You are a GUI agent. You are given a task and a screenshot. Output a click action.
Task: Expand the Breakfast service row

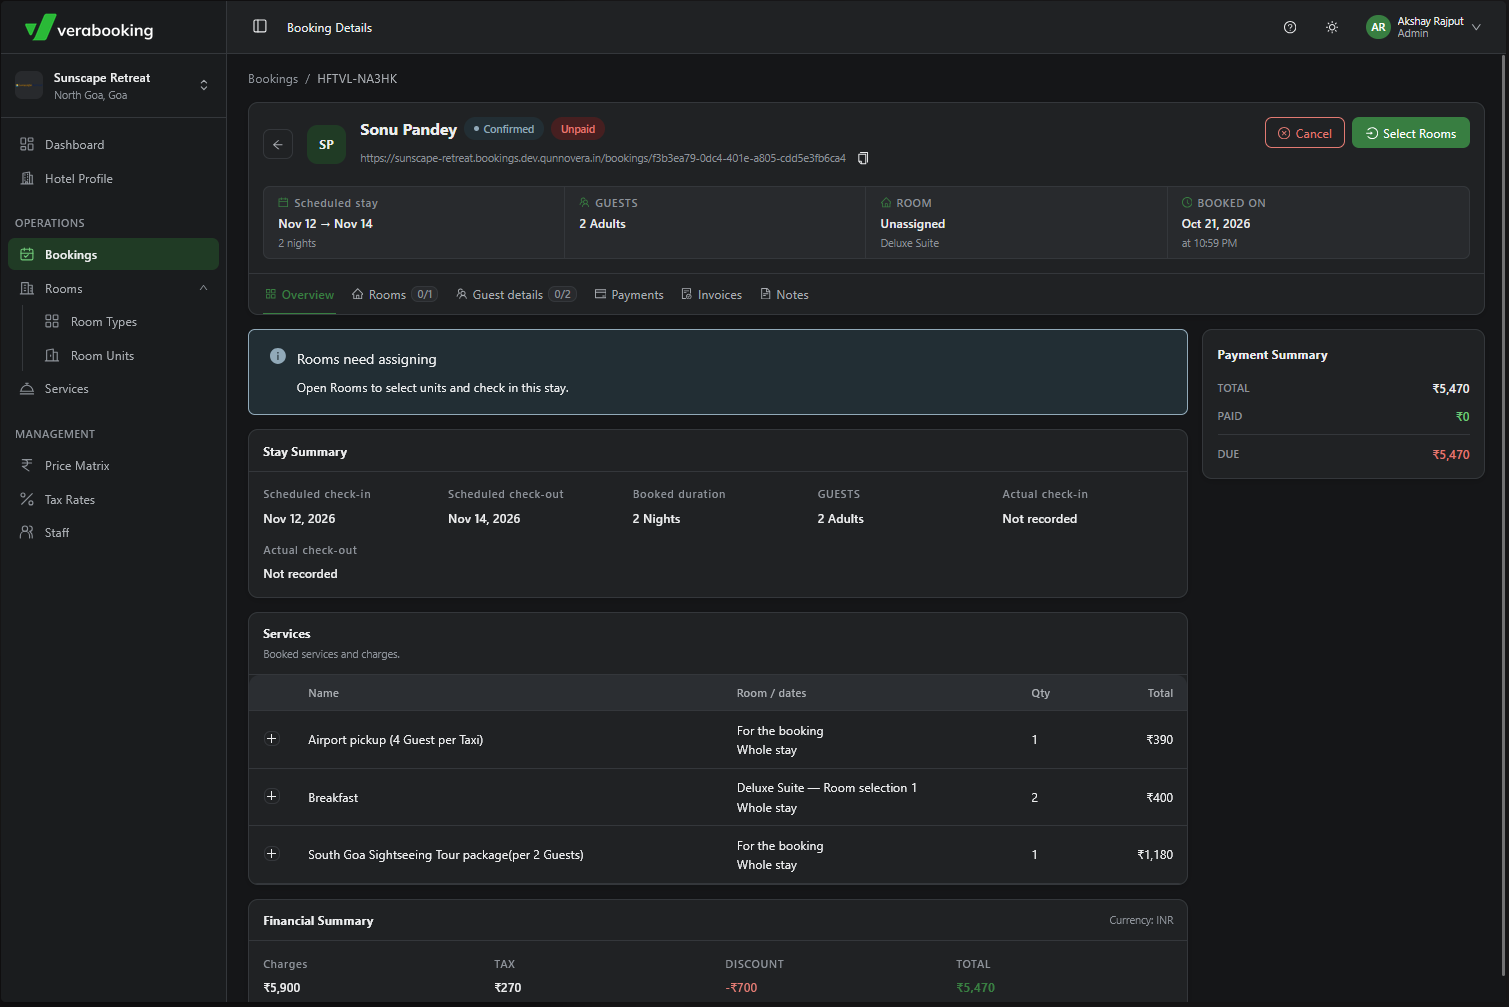tap(271, 797)
